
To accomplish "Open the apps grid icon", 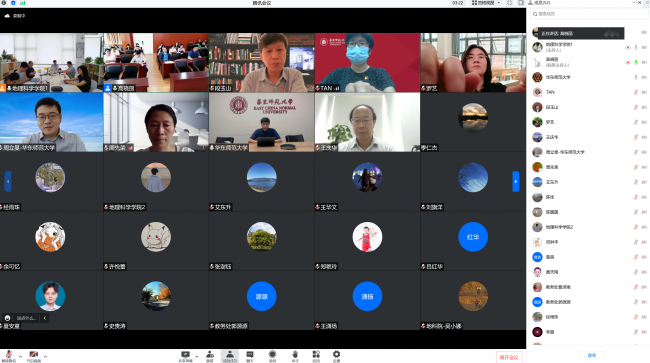I will (316, 356).
